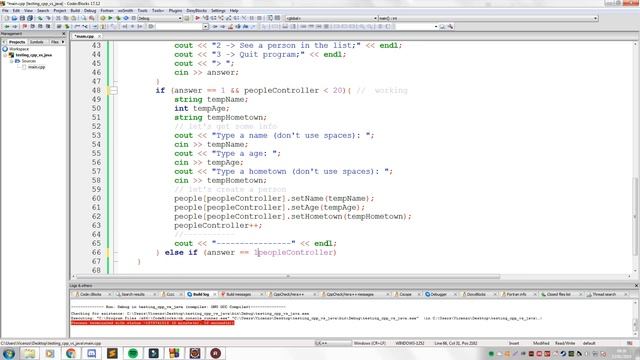Click the jump back arrow icon
640x360 pixels.
7,27
